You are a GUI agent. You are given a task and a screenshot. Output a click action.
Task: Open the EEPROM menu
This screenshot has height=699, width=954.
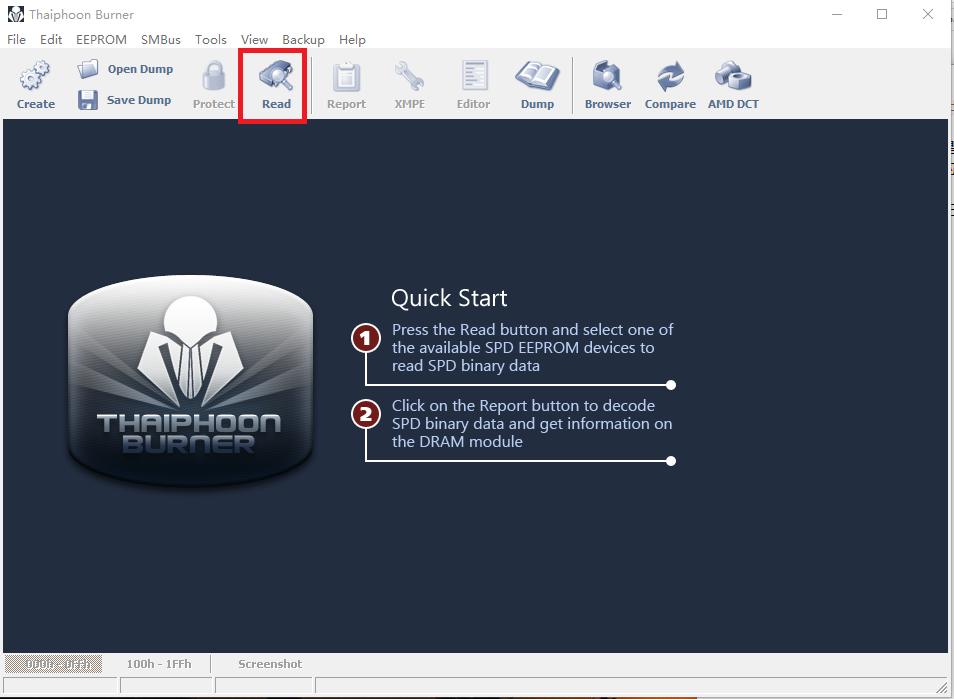pos(101,40)
